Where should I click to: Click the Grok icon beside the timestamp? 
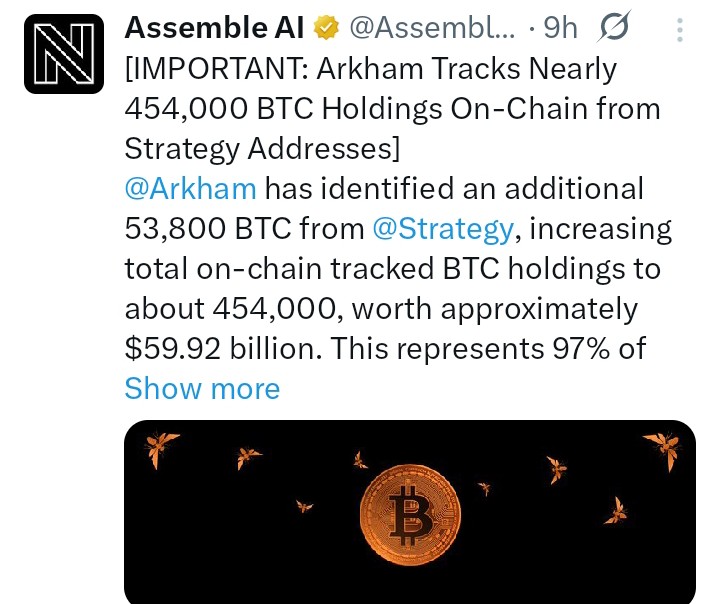point(615,29)
